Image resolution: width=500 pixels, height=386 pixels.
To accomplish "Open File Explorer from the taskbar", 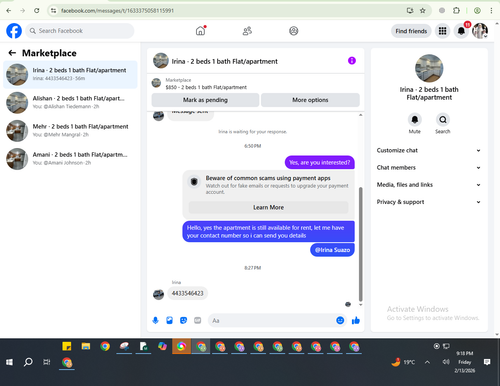I will [x=86, y=346].
